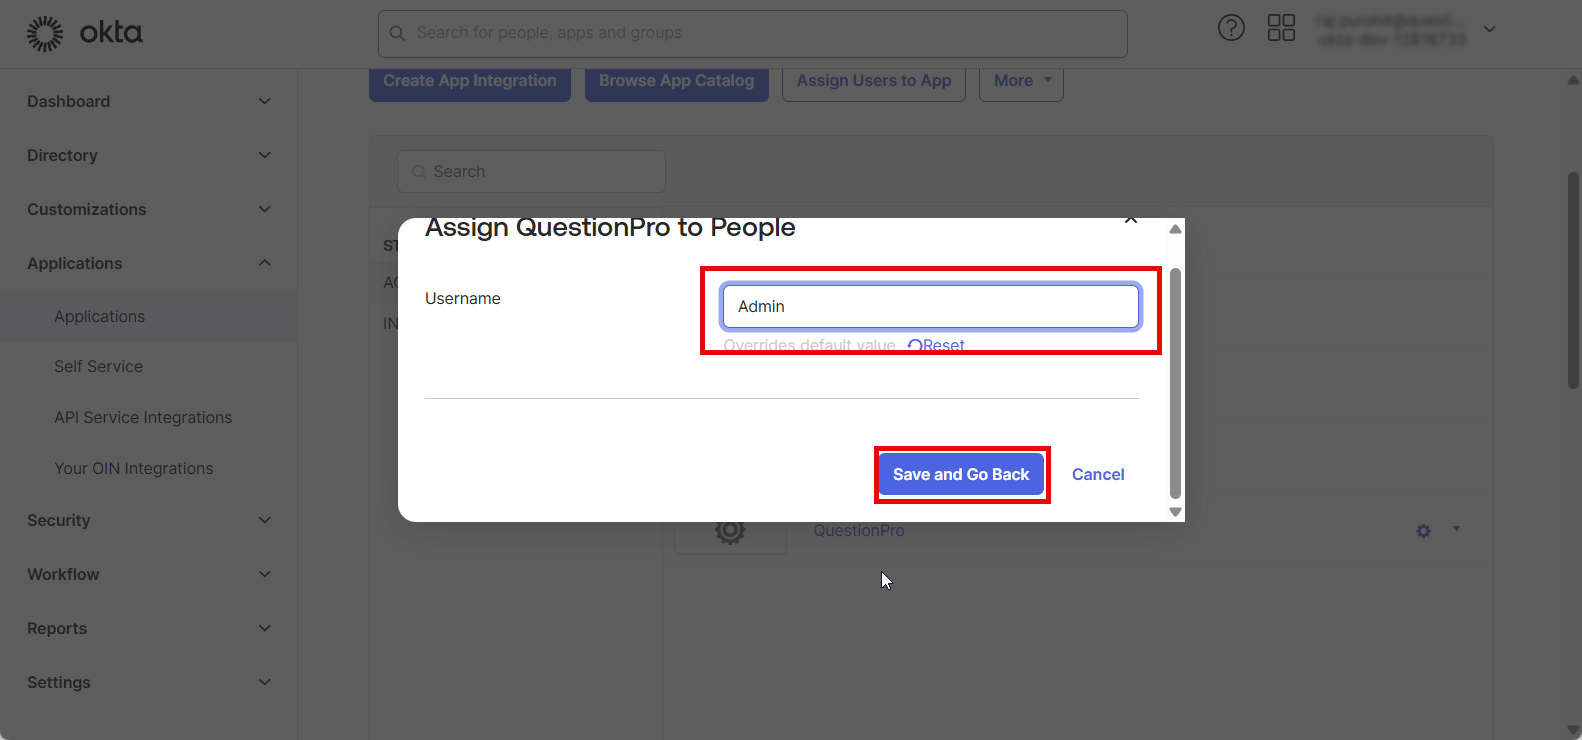Close the Assign QuestionPro dialog
Image resolution: width=1582 pixels, height=740 pixels.
coord(1130,220)
